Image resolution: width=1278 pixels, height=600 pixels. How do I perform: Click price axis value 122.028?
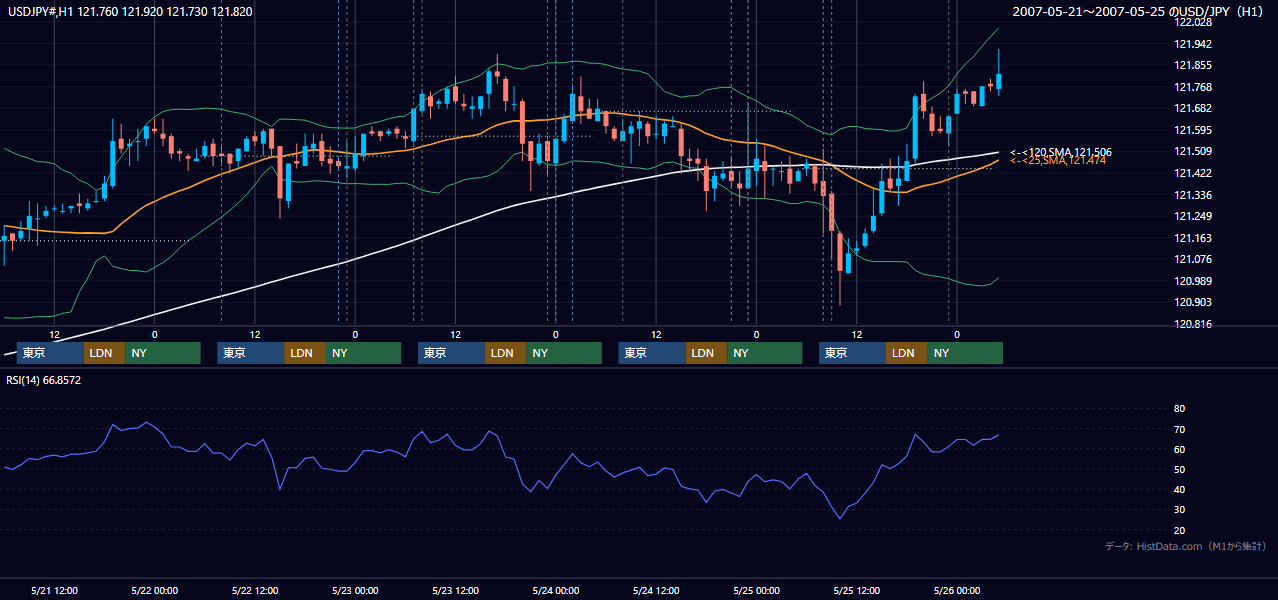point(1191,22)
